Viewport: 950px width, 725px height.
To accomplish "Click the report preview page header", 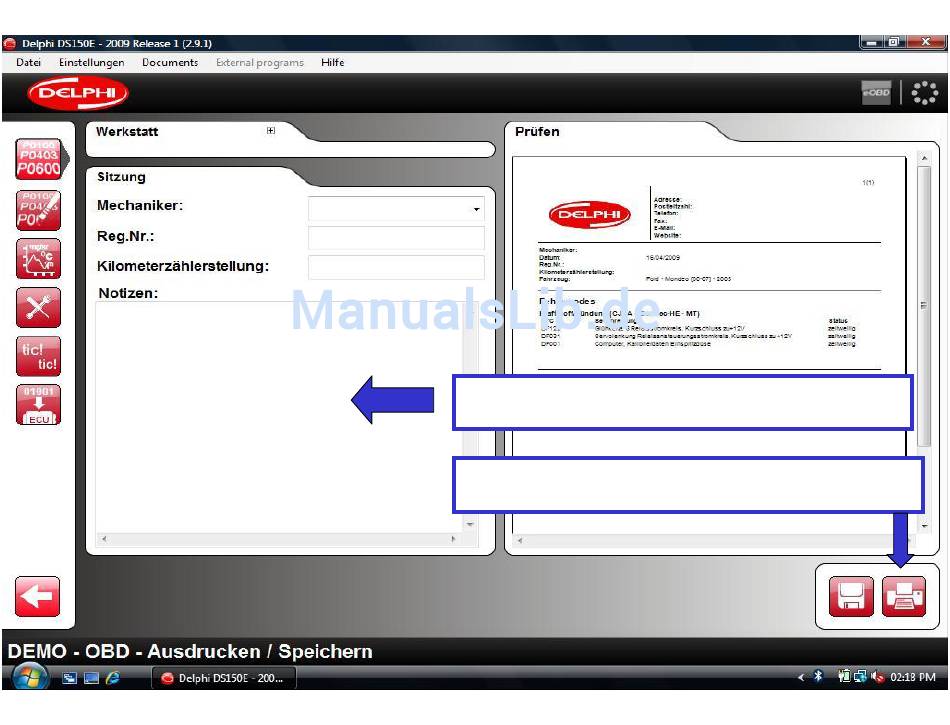I will coord(709,213).
